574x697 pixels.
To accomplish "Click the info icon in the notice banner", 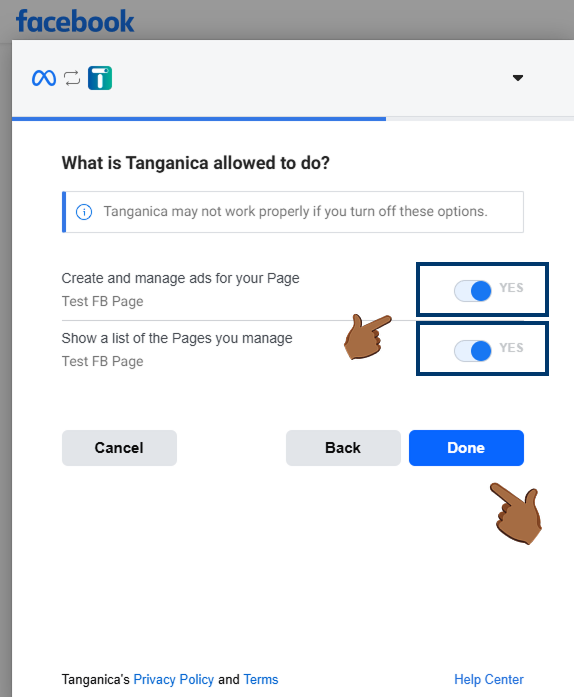I will click(84, 212).
